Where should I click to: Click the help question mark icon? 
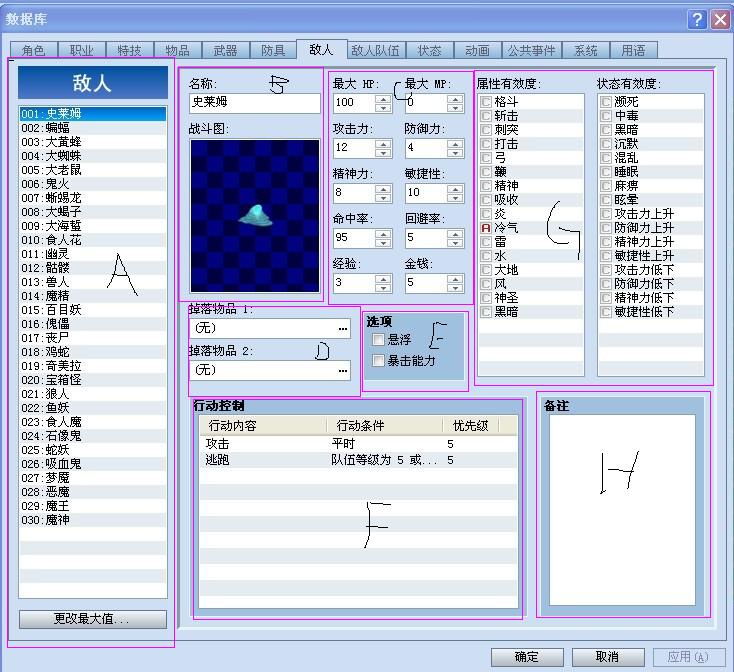697,20
